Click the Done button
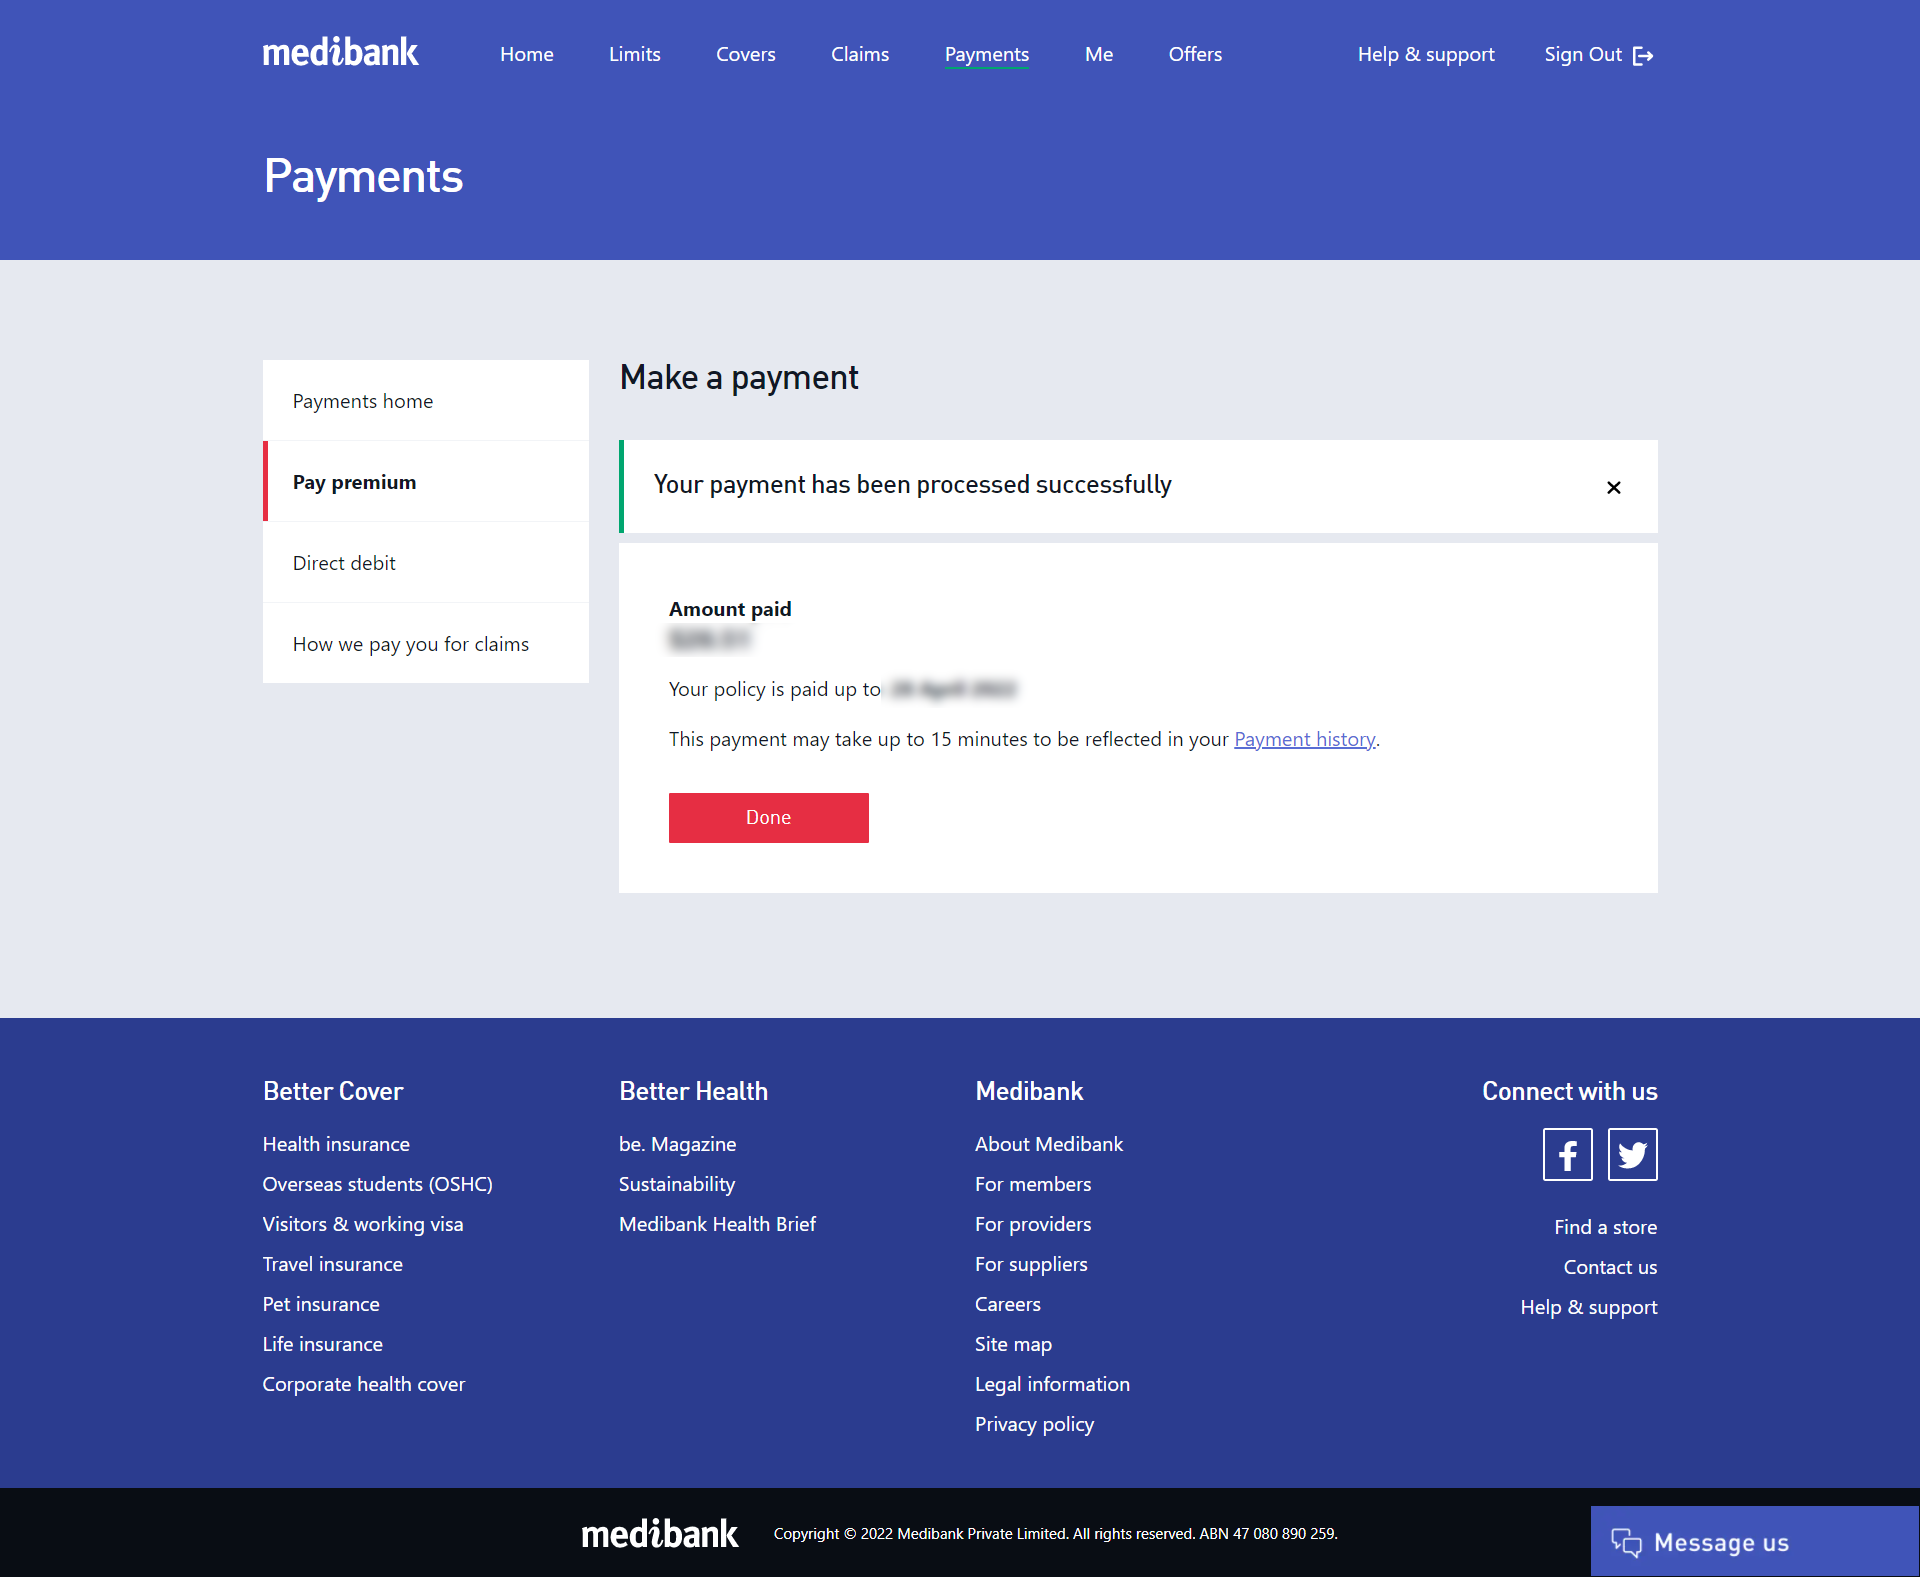This screenshot has height=1577, width=1920. 769,818
